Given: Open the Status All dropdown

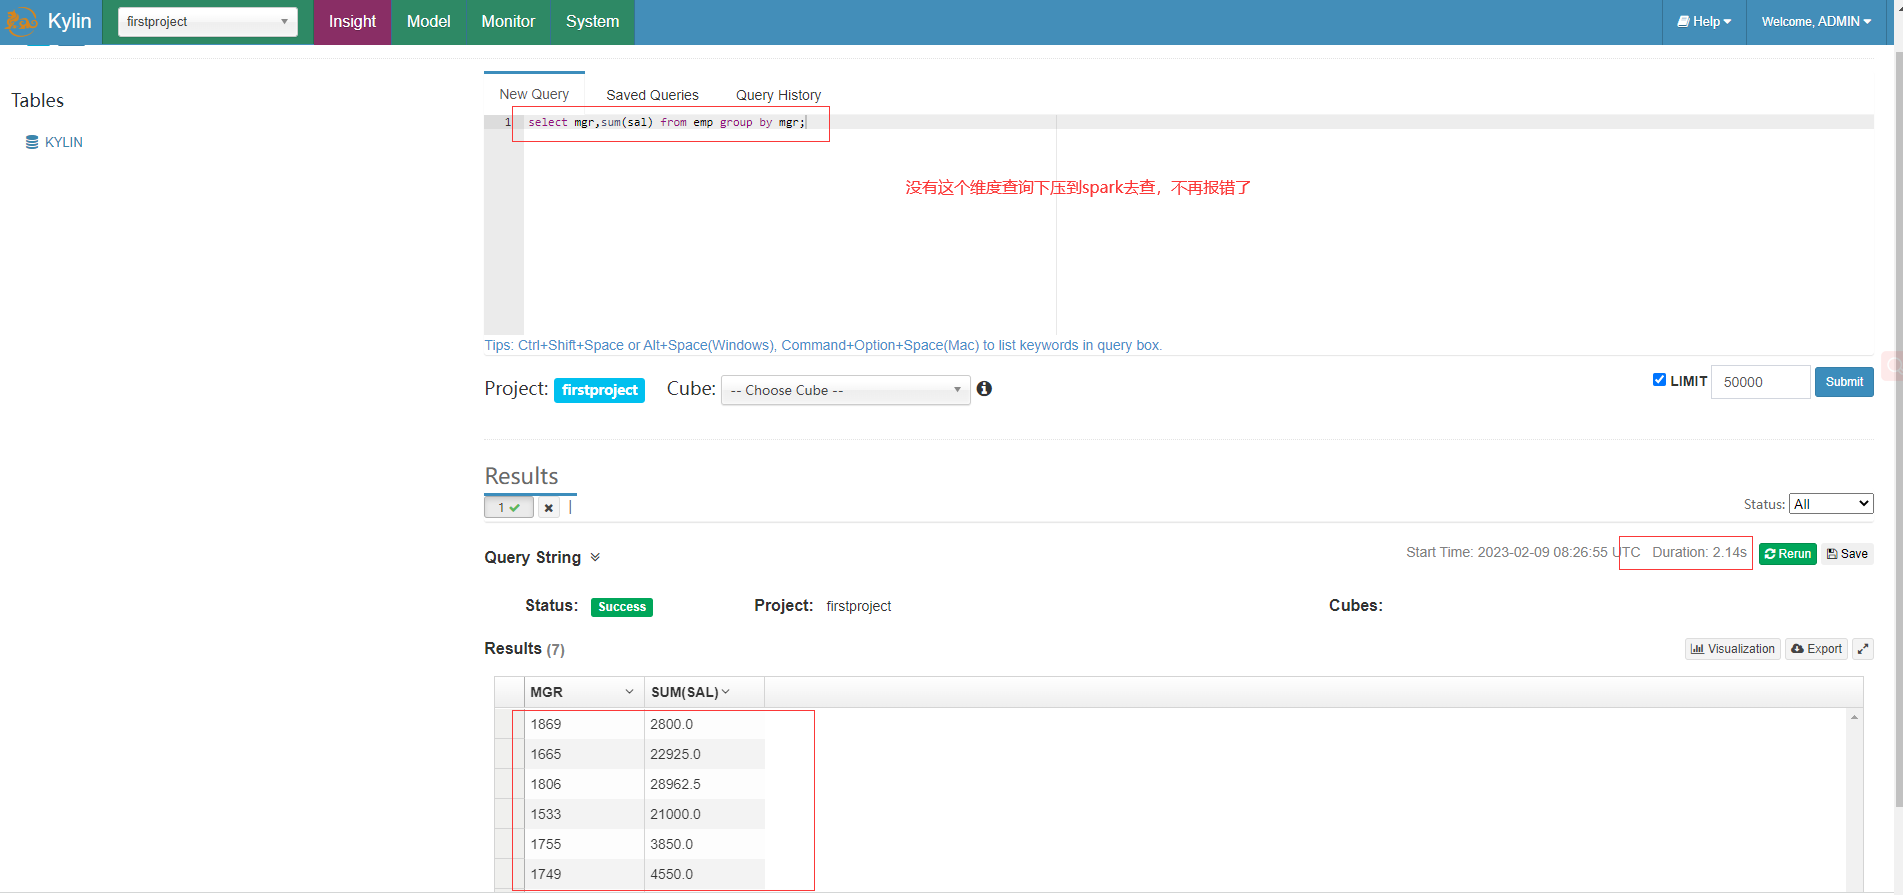Looking at the screenshot, I should click(1831, 504).
